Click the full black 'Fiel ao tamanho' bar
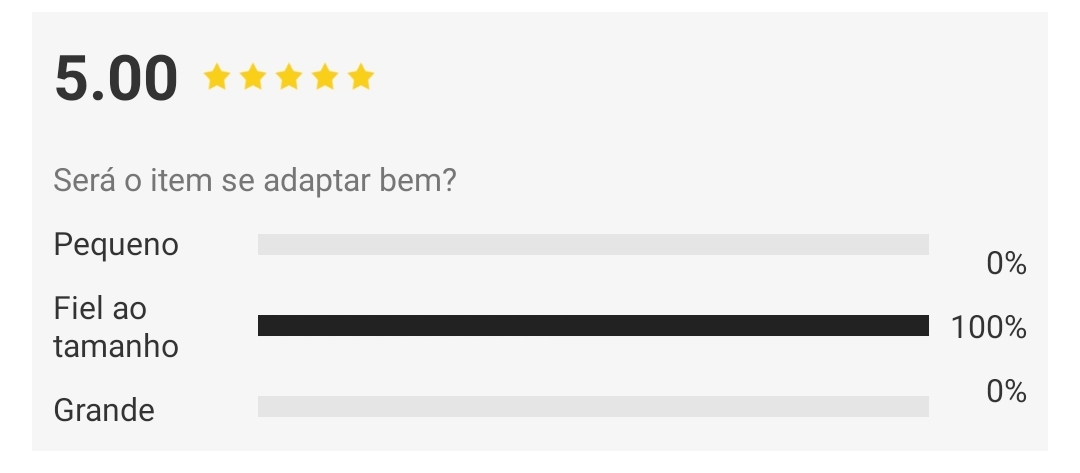 coord(593,326)
